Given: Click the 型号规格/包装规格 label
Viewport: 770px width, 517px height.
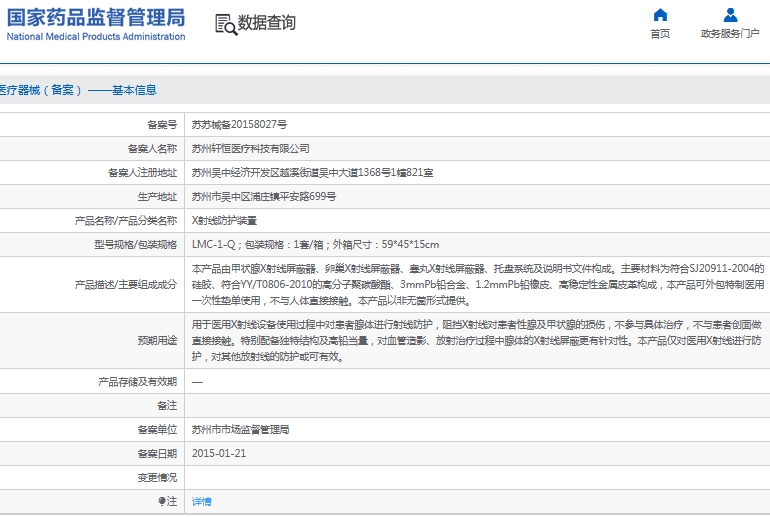Looking at the screenshot, I should pyautogui.click(x=136, y=245).
